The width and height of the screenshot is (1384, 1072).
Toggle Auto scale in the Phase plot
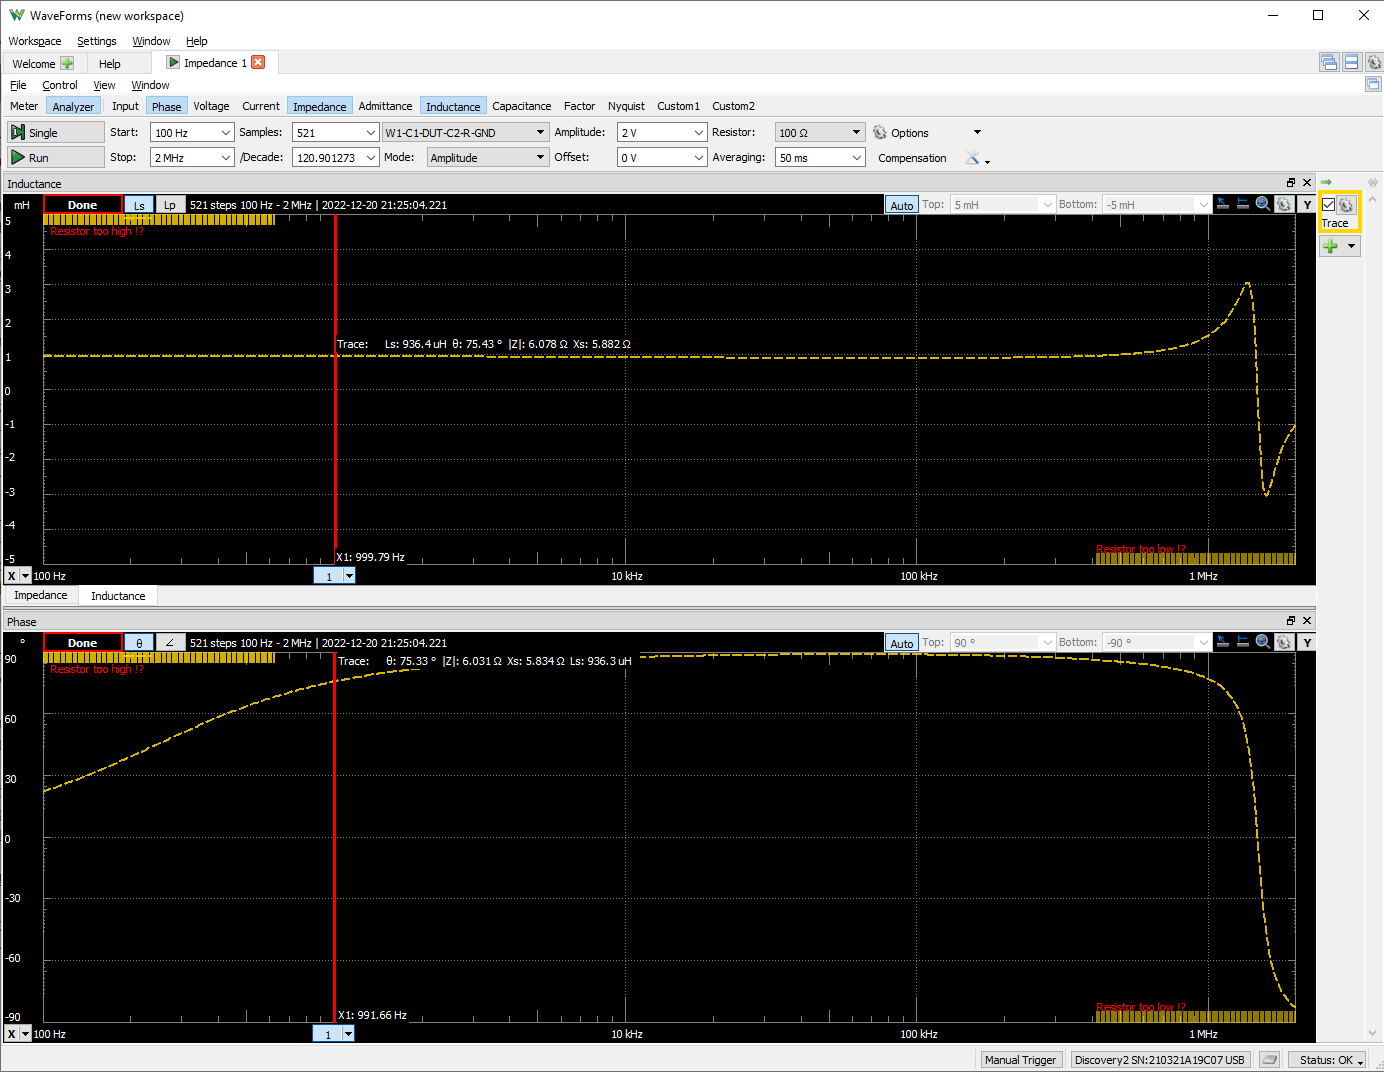coord(901,643)
